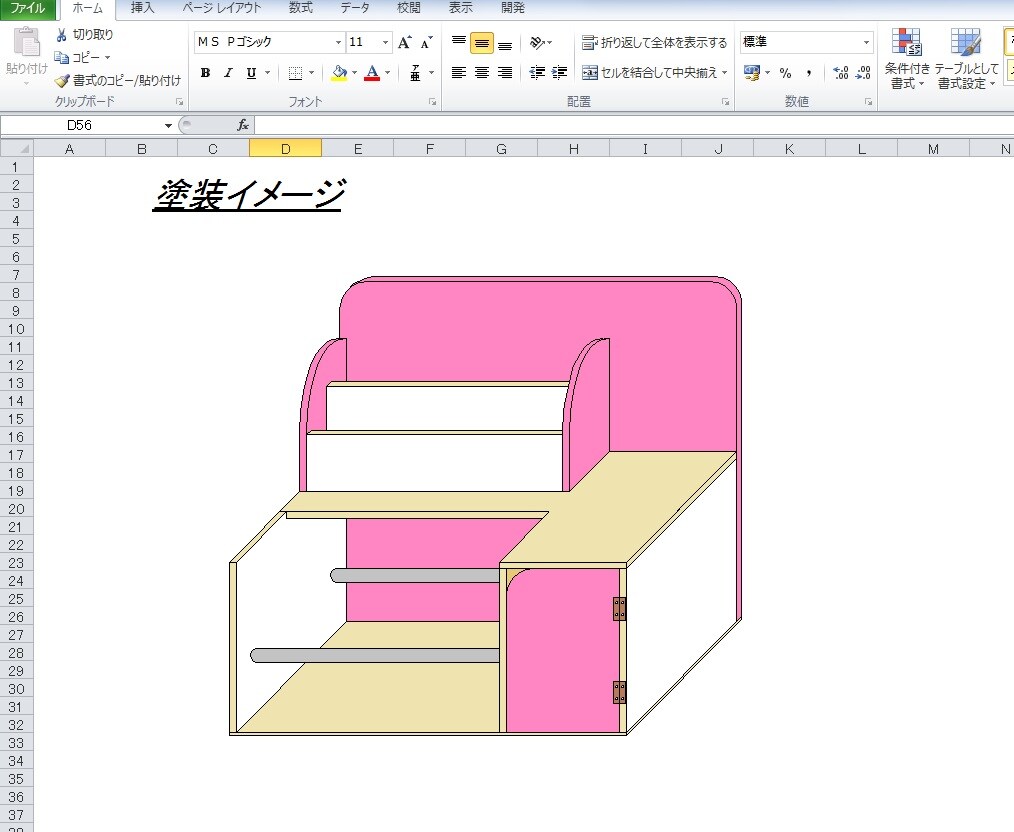The image size is (1014, 832).
Task: Open number format dropdown 標準
Action: pyautogui.click(x=867, y=43)
